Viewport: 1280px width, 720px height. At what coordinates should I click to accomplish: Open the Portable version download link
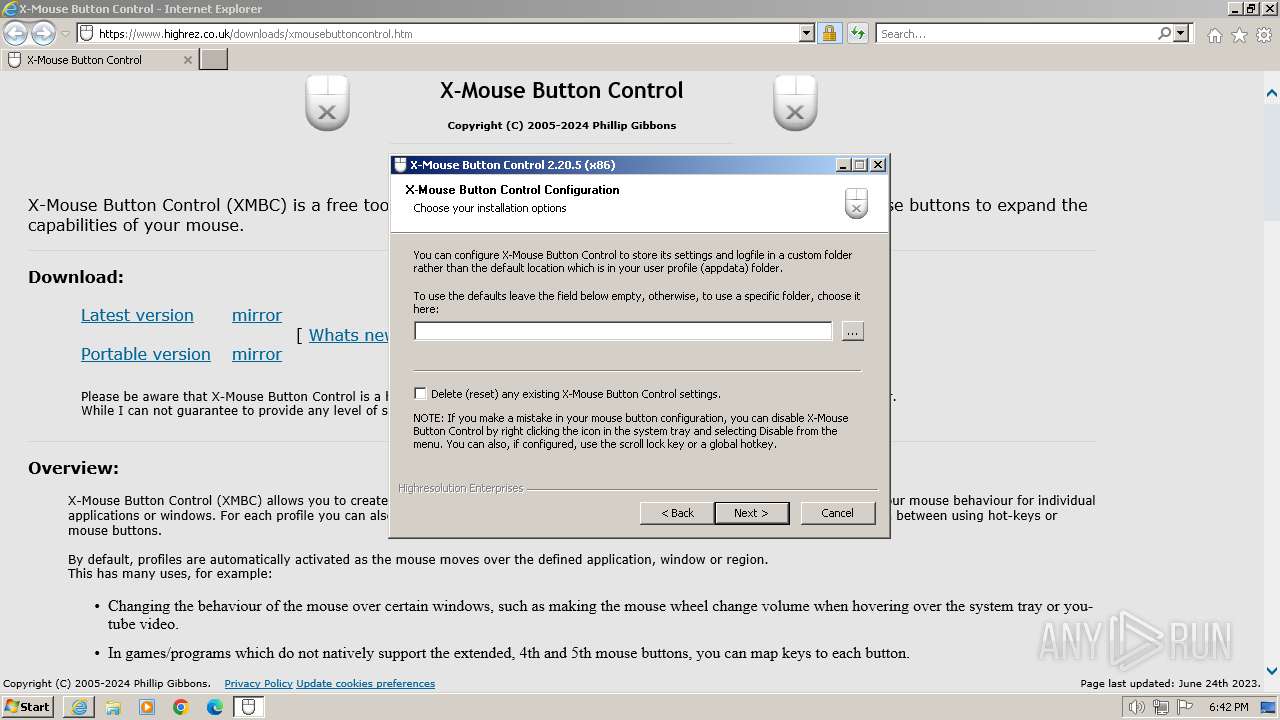click(x=146, y=354)
